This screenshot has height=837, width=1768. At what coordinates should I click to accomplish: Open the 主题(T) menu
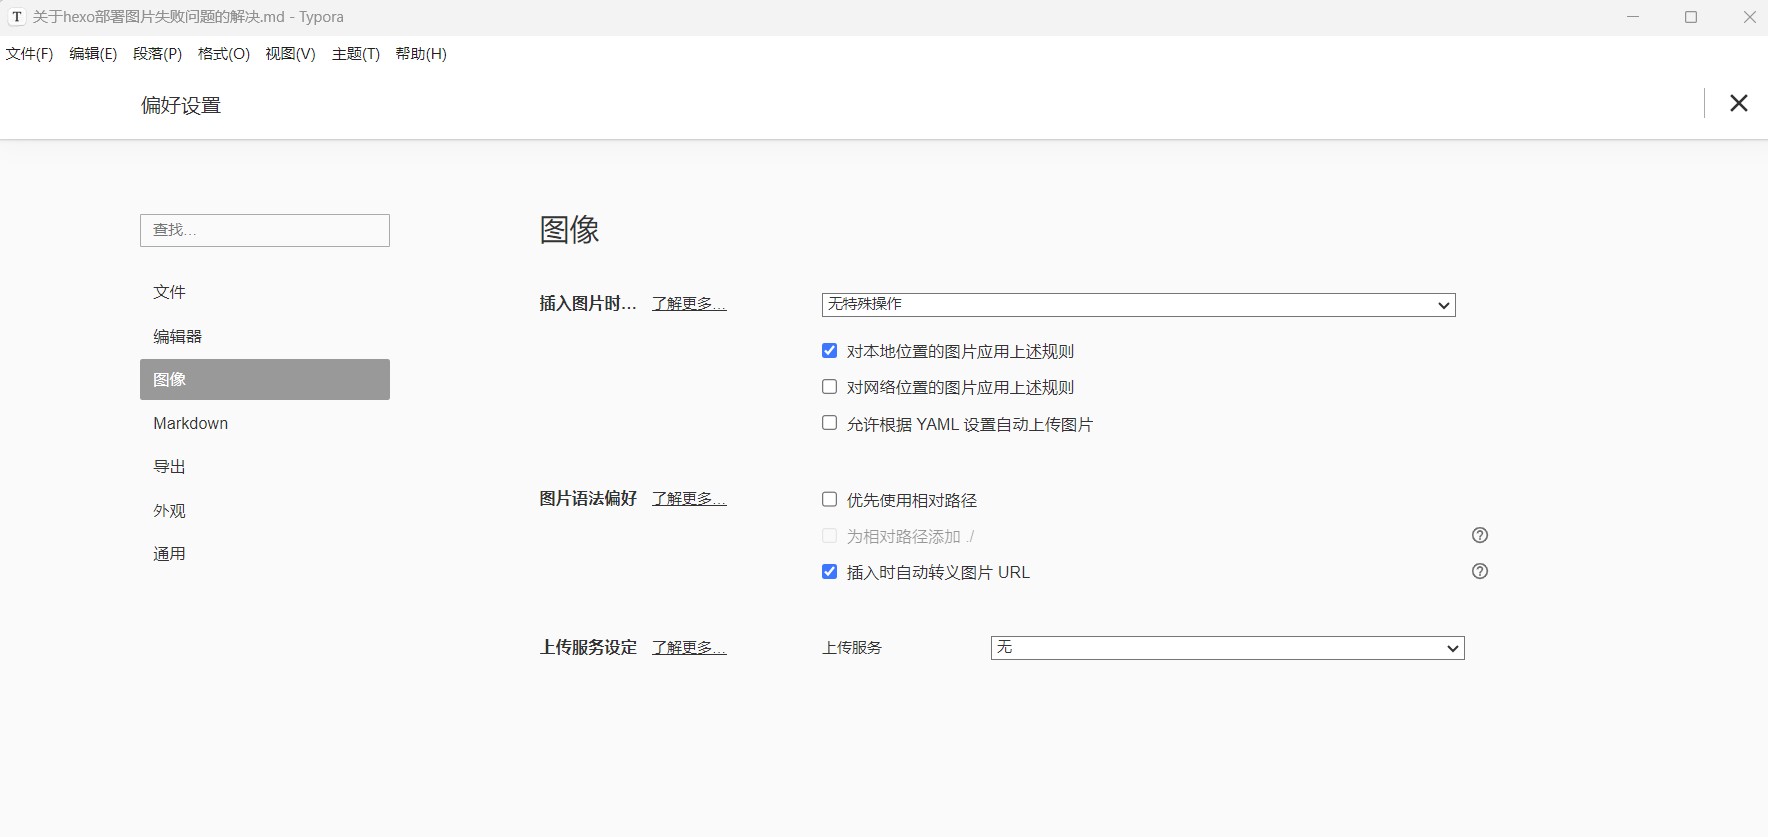pos(356,54)
